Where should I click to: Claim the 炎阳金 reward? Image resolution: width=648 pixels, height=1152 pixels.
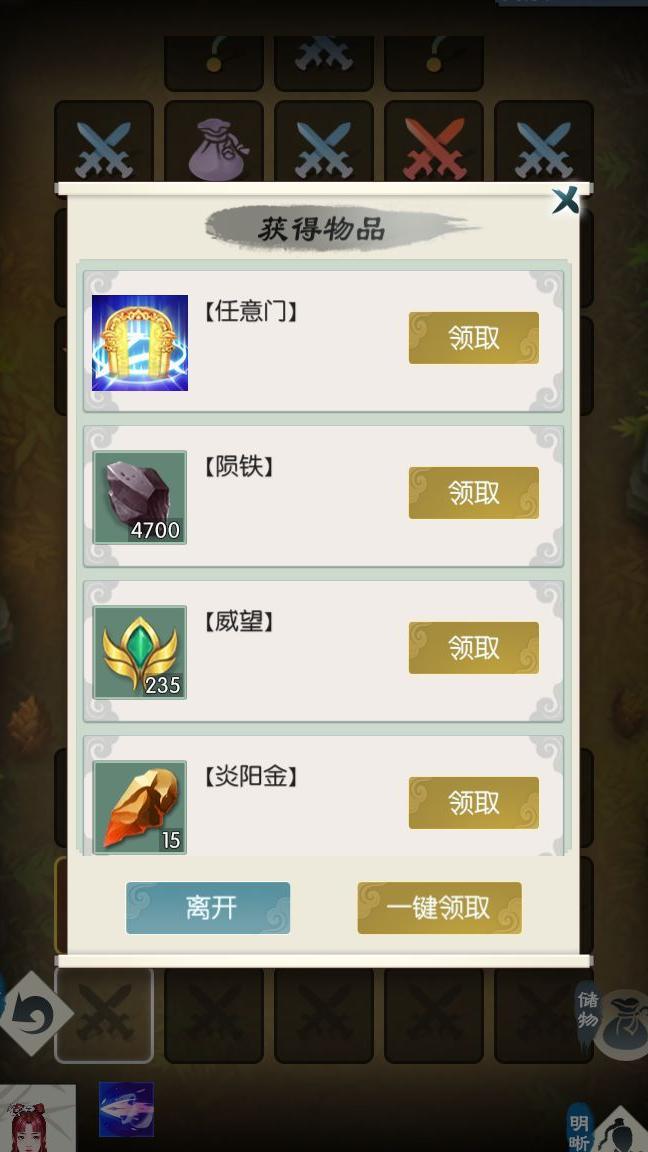coord(474,802)
